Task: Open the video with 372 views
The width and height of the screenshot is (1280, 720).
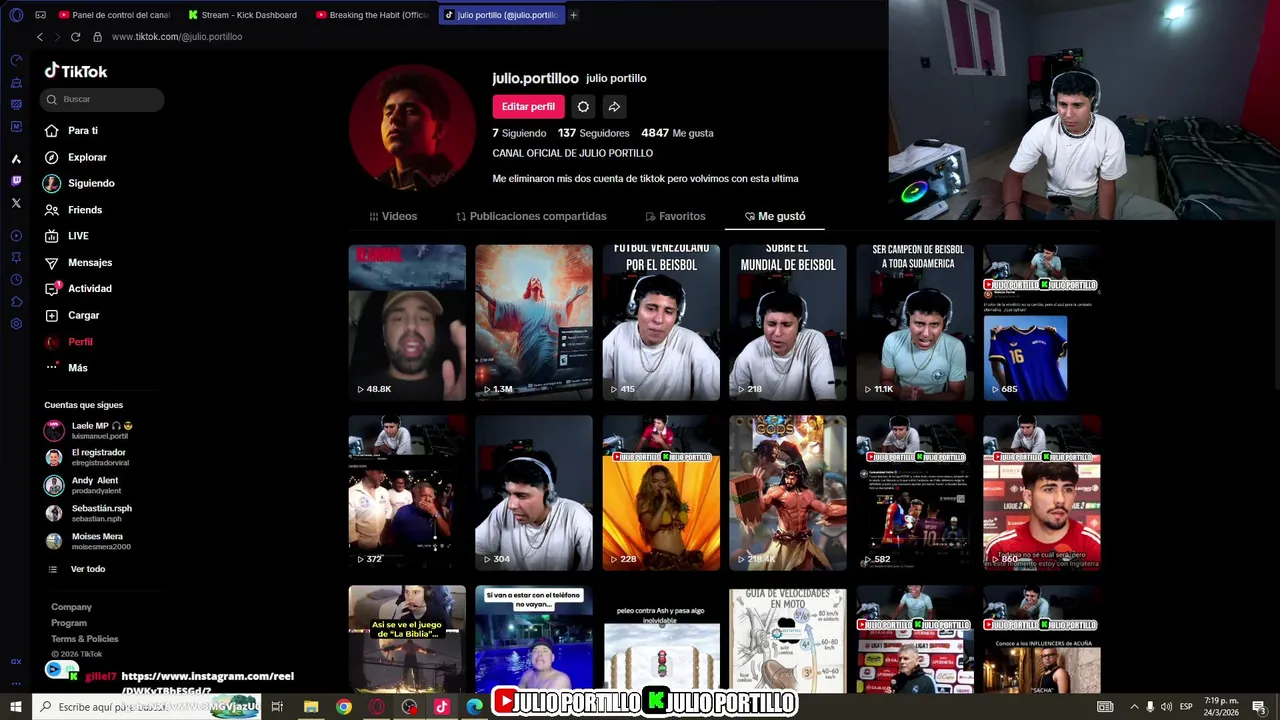Action: click(407, 493)
